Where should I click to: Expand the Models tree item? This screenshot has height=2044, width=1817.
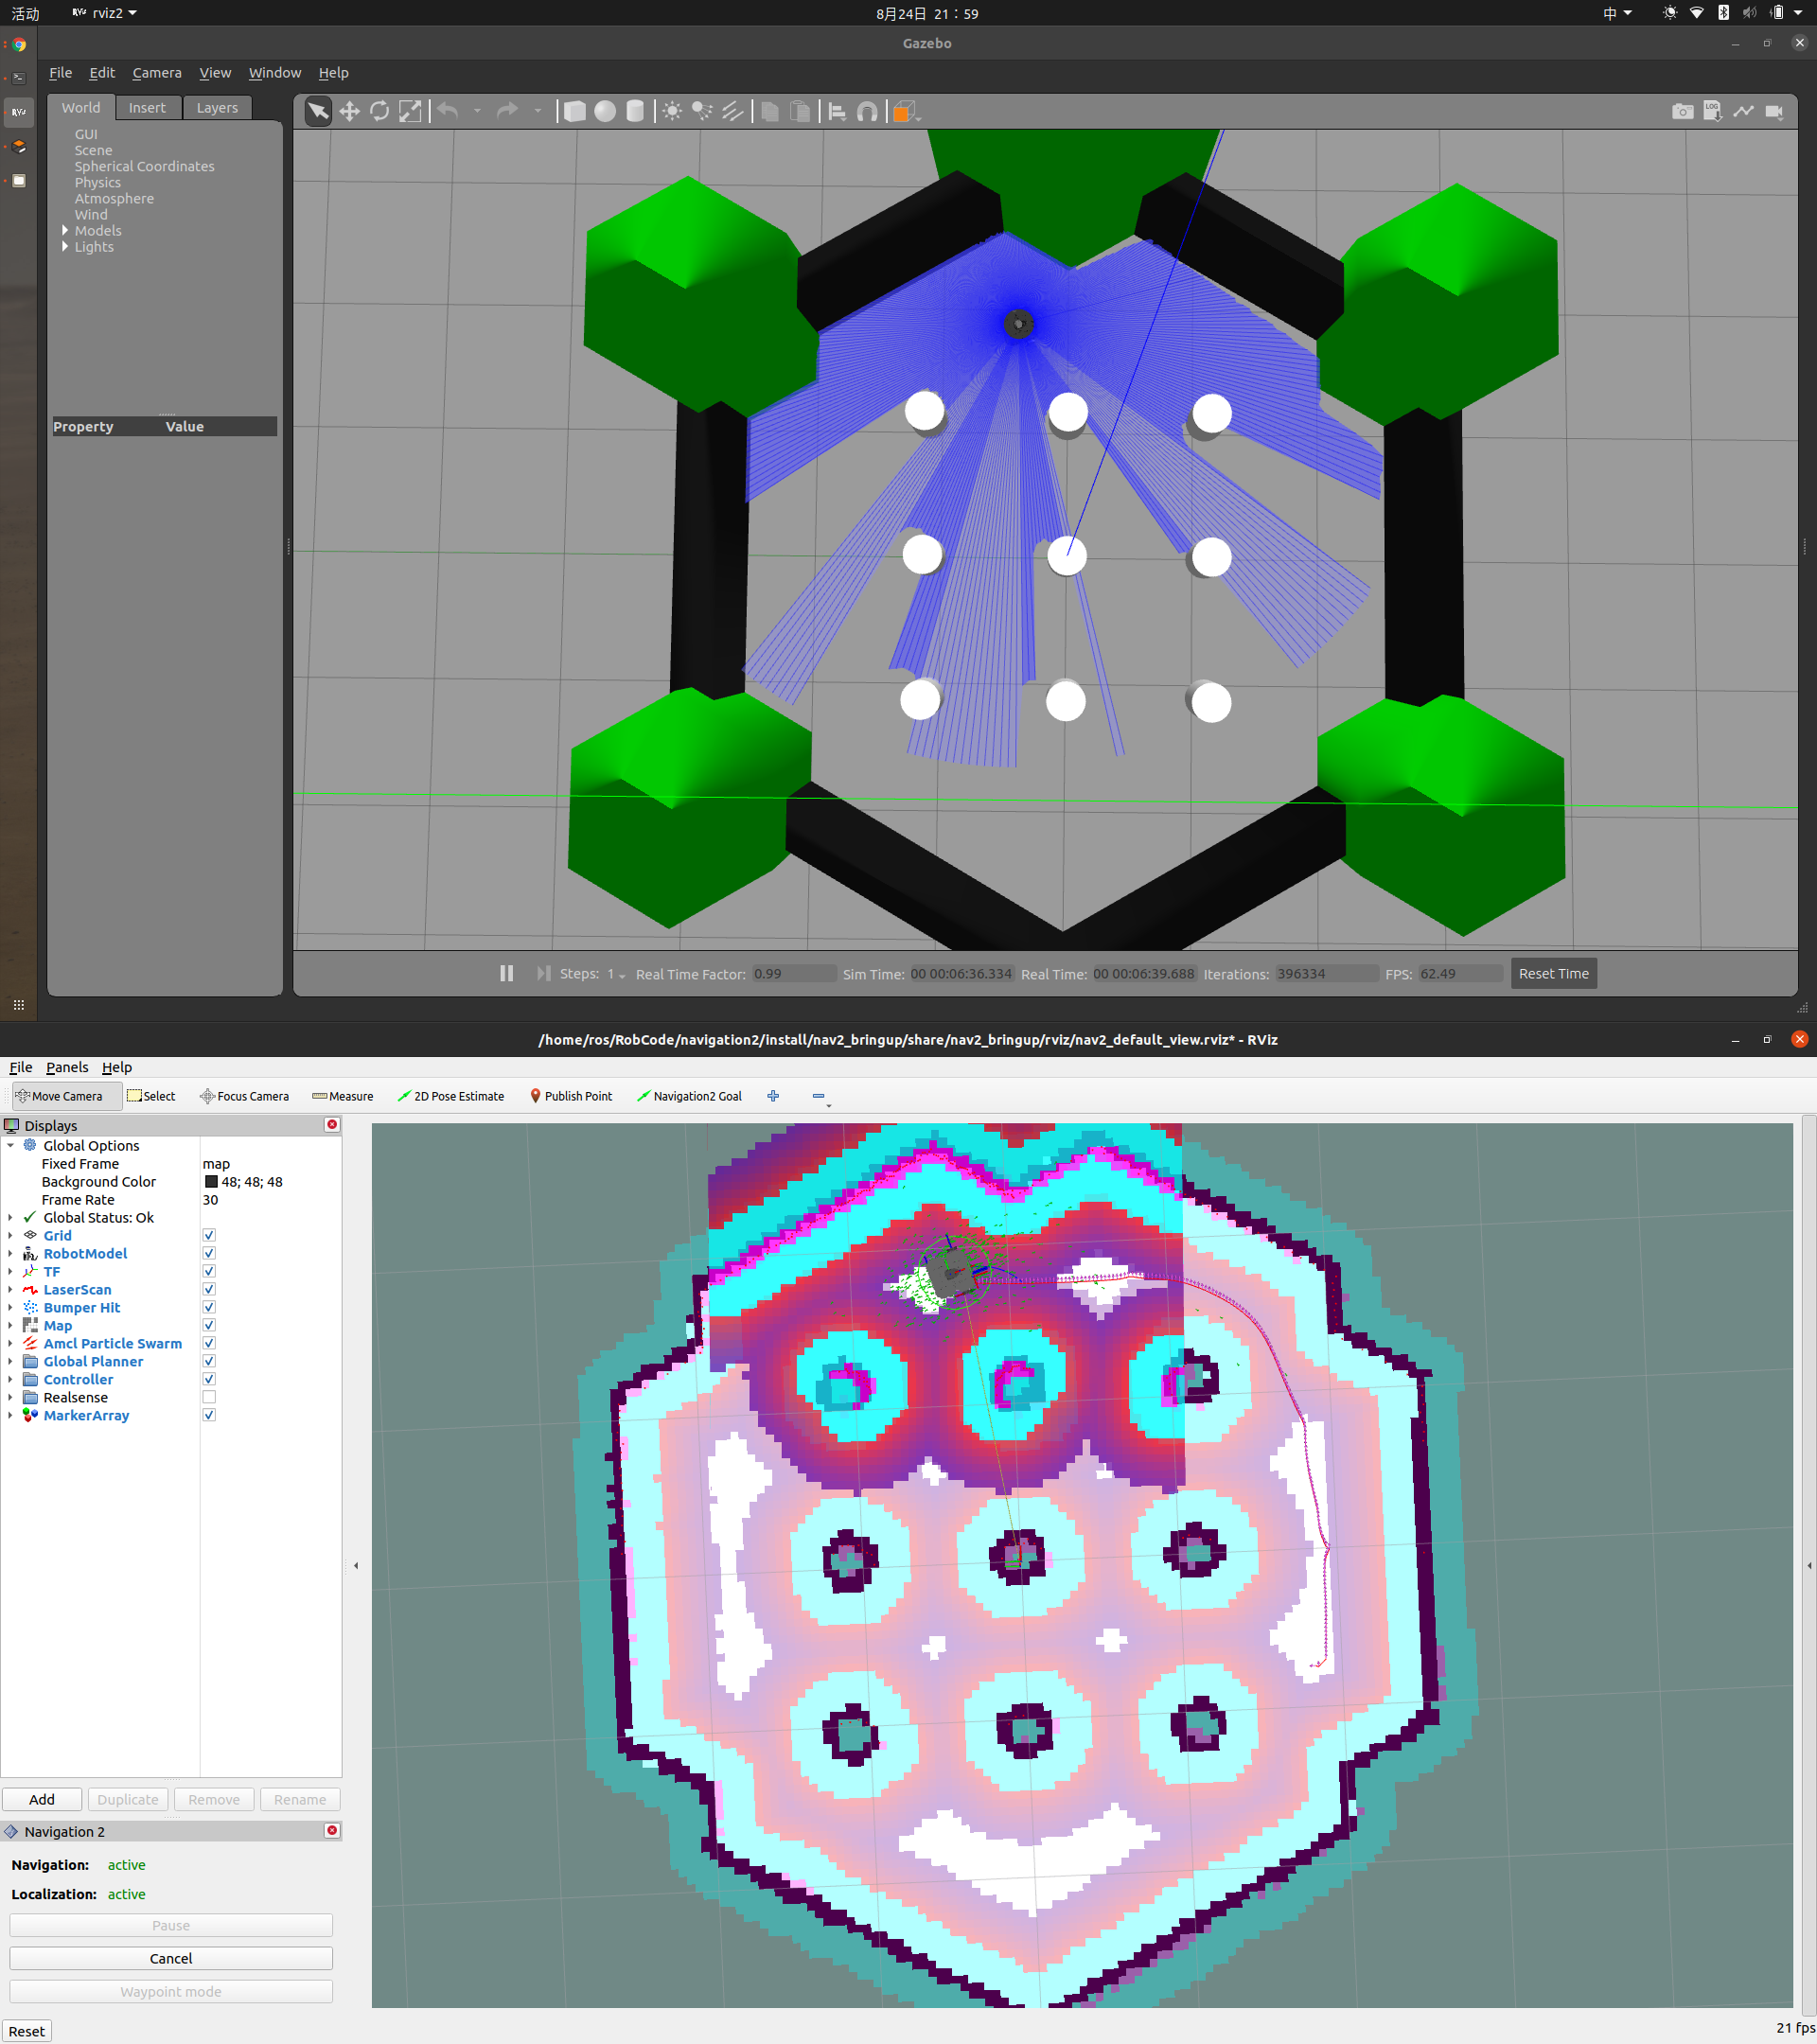(65, 231)
